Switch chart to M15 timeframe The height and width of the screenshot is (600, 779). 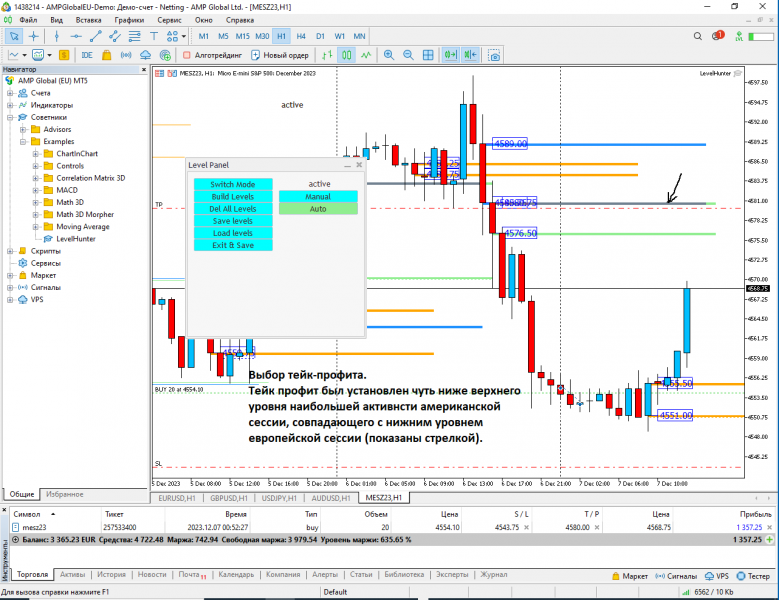[242, 36]
